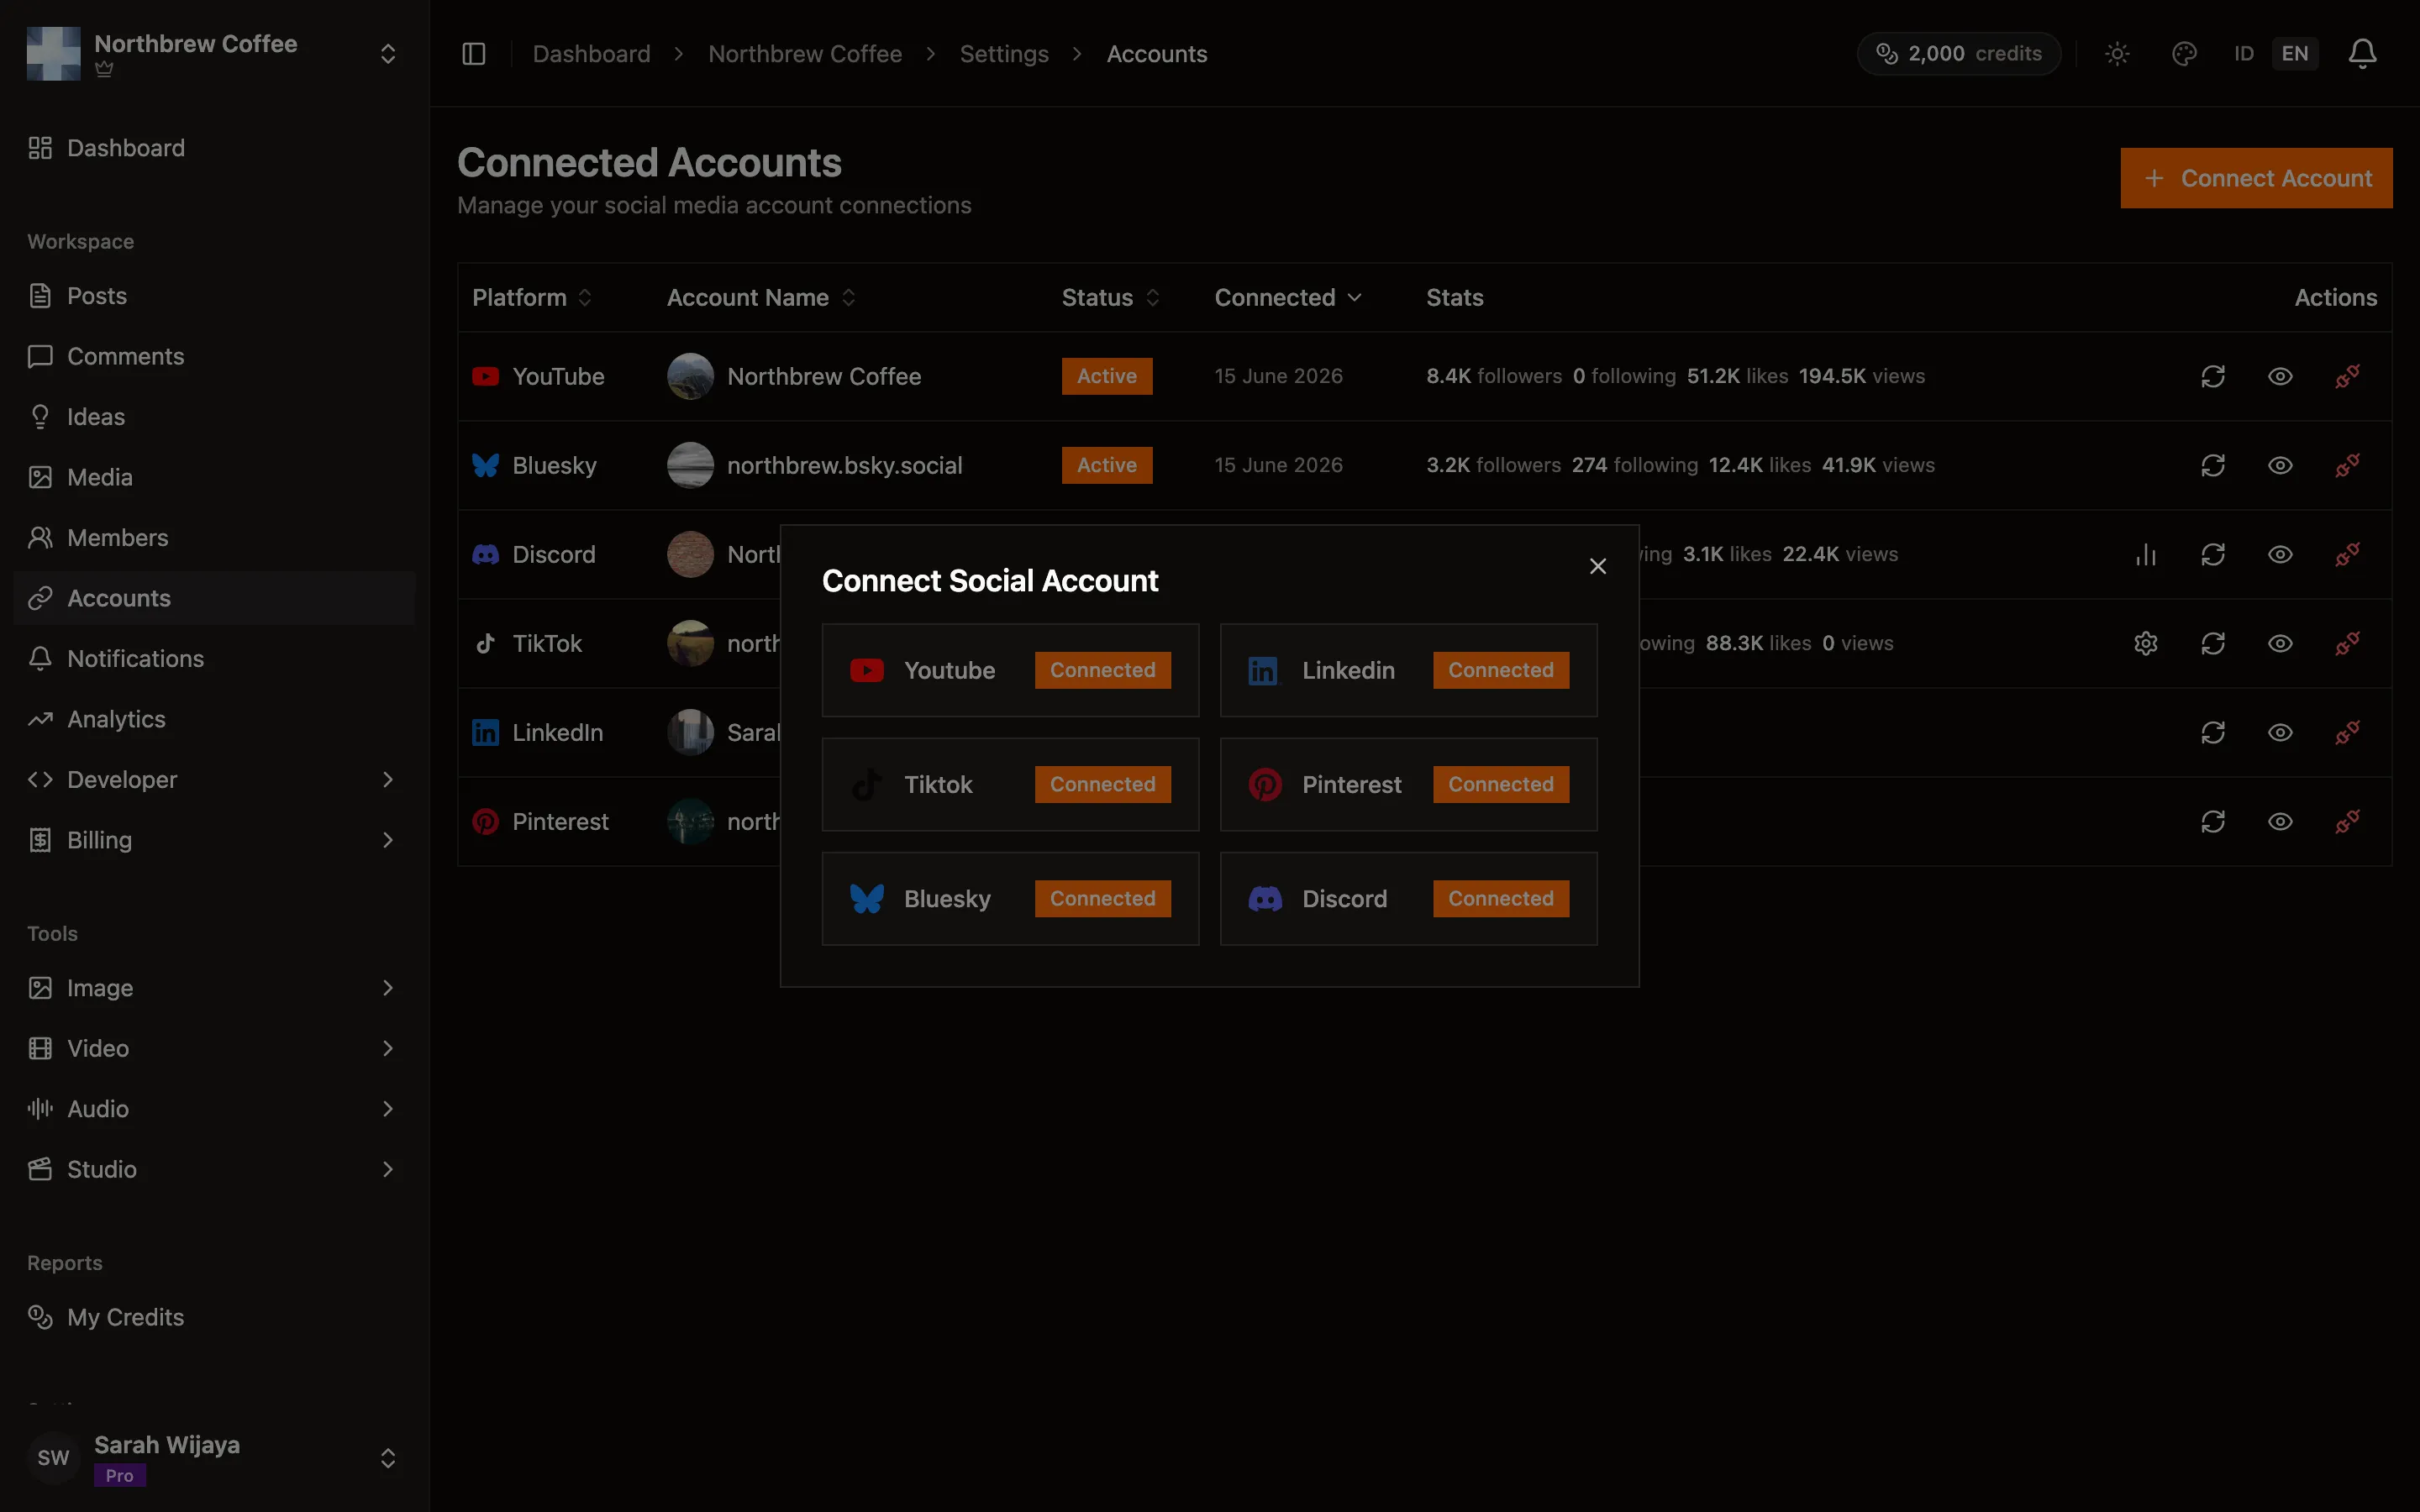The image size is (2420, 1512).
Task: Click the Youtube icon in dialog
Action: tap(867, 670)
